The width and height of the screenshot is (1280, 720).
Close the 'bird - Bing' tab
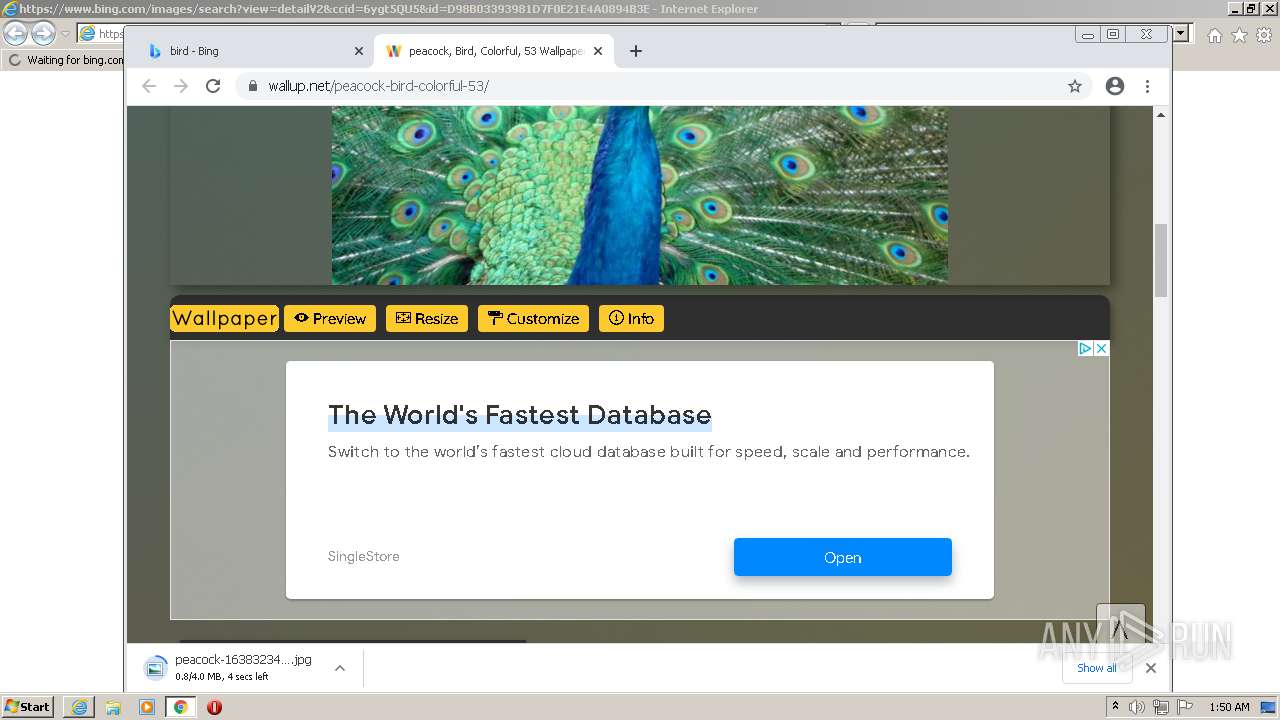coord(359,51)
